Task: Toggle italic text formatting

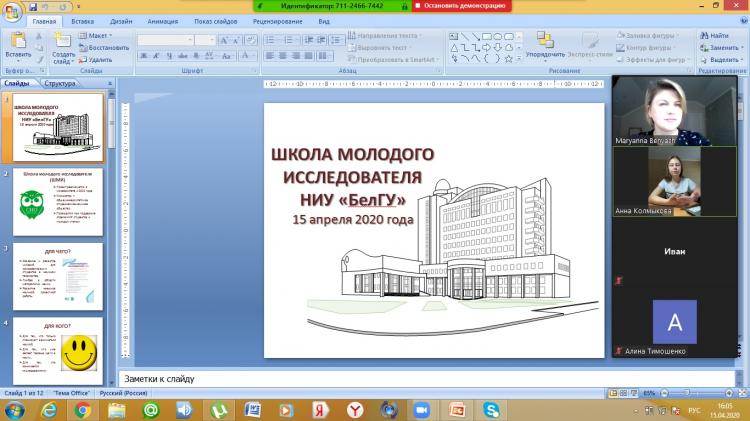Action: [x=157, y=56]
